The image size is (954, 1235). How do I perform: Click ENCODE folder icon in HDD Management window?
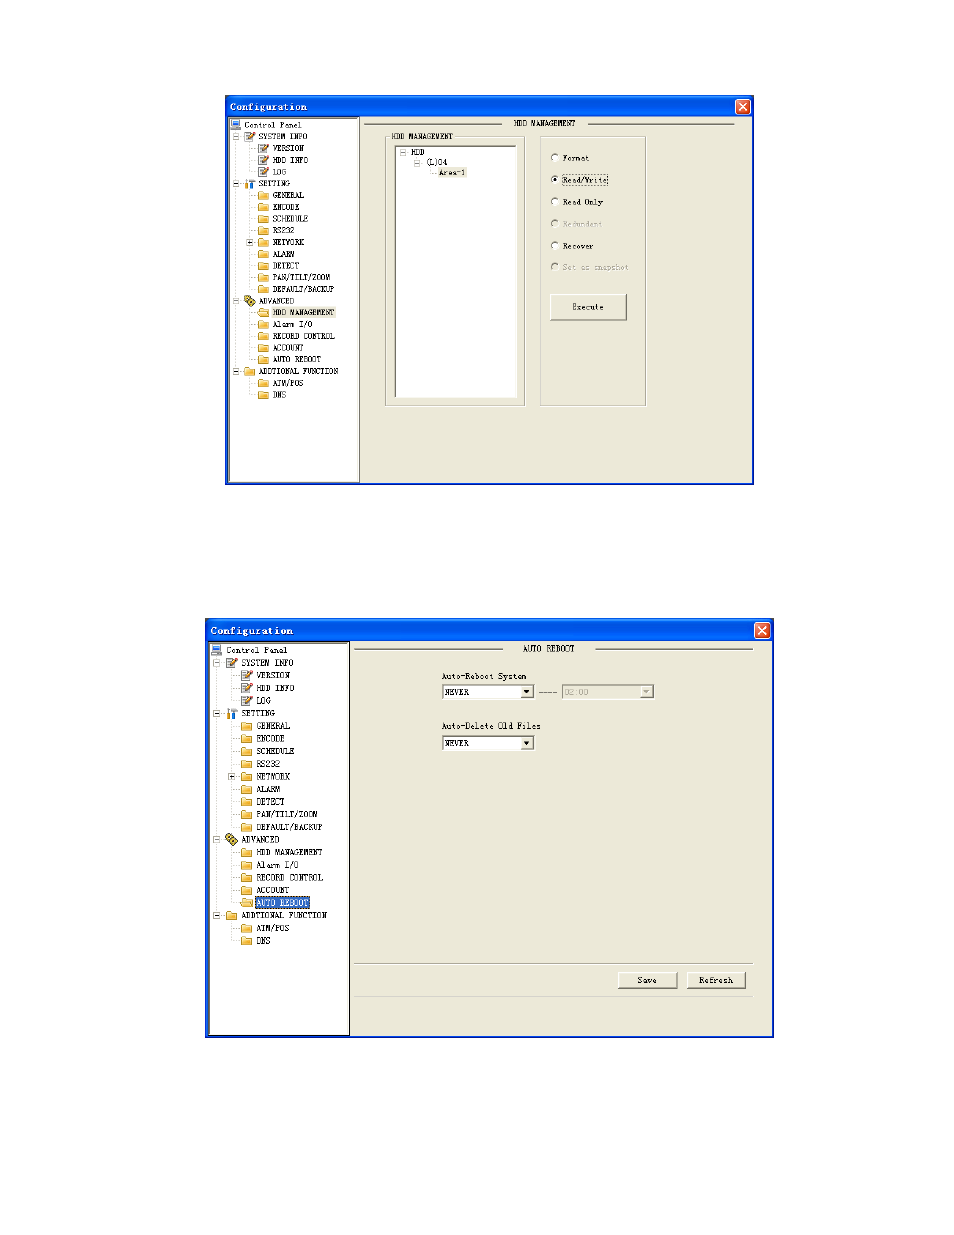tap(264, 207)
